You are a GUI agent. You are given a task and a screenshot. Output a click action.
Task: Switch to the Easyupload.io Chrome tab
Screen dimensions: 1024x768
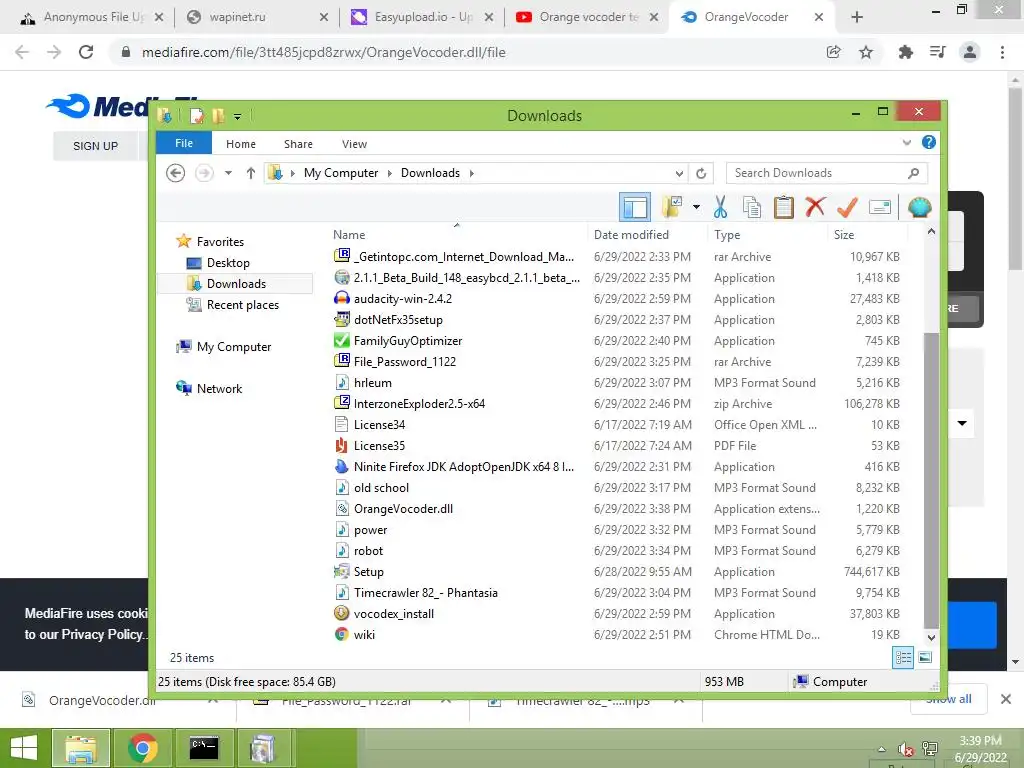(422, 17)
